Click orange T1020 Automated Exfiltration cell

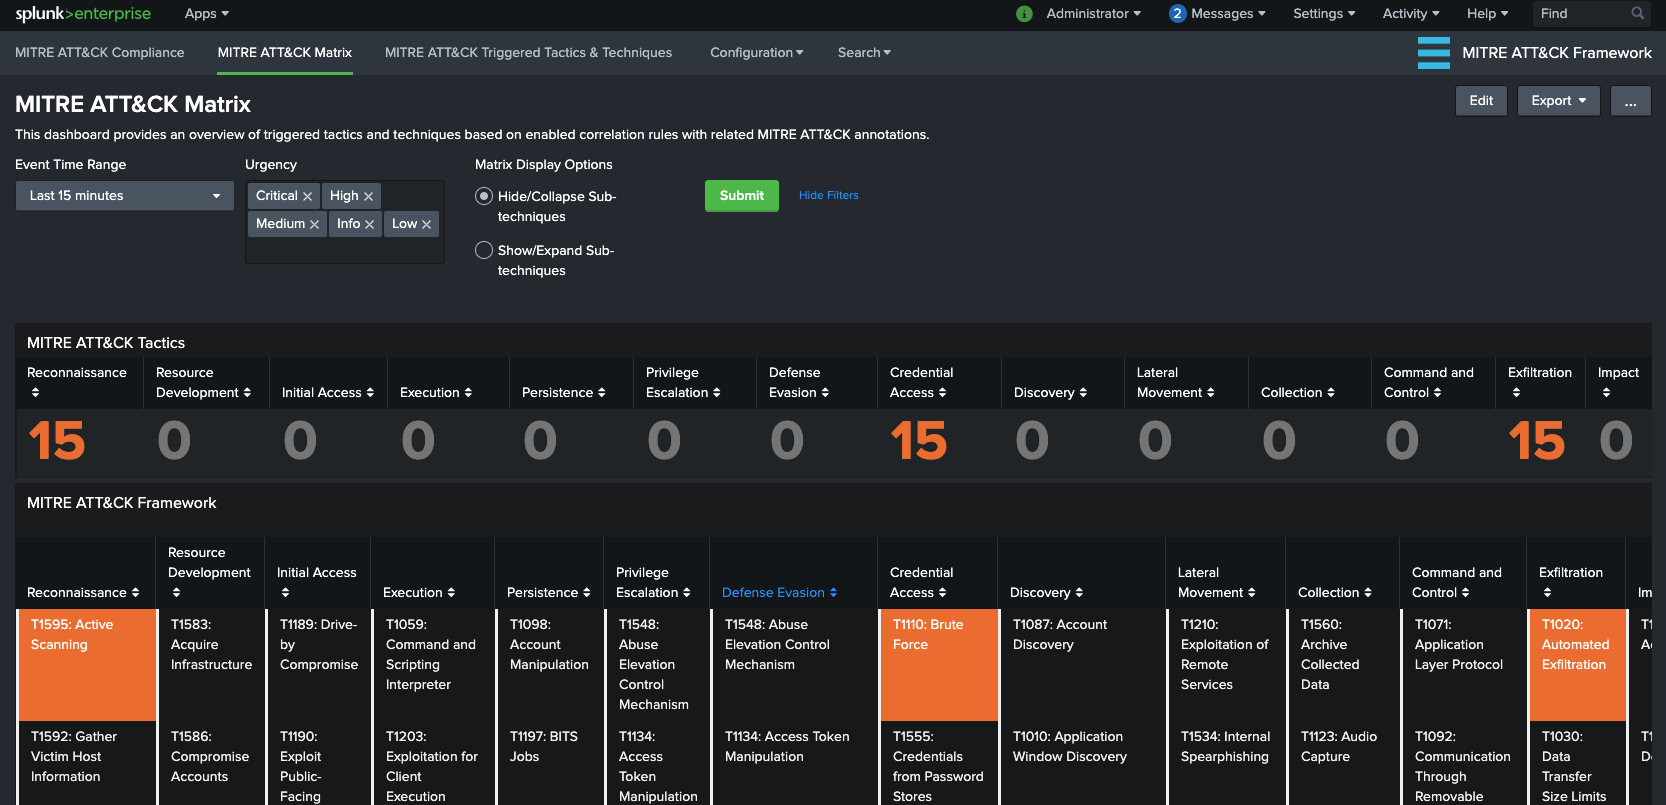pyautogui.click(x=1578, y=665)
